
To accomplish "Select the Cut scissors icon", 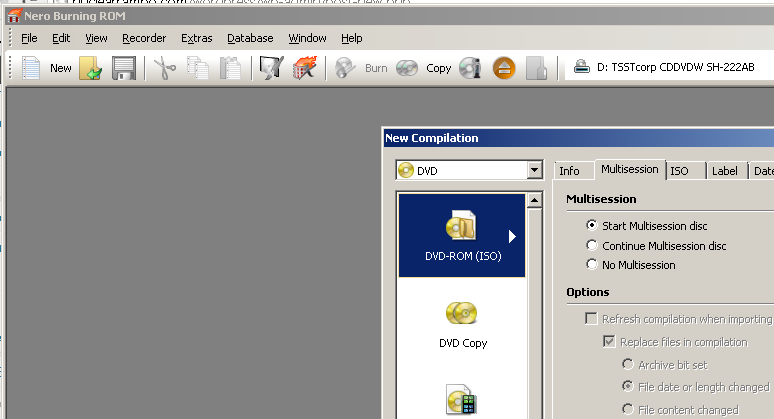I will click(x=164, y=68).
